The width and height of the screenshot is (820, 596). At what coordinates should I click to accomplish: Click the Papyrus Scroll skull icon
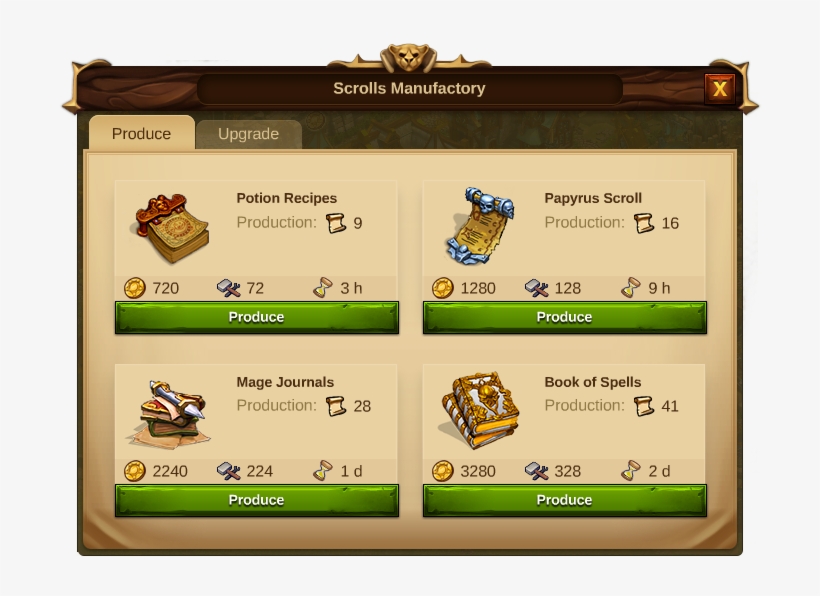coord(480,226)
